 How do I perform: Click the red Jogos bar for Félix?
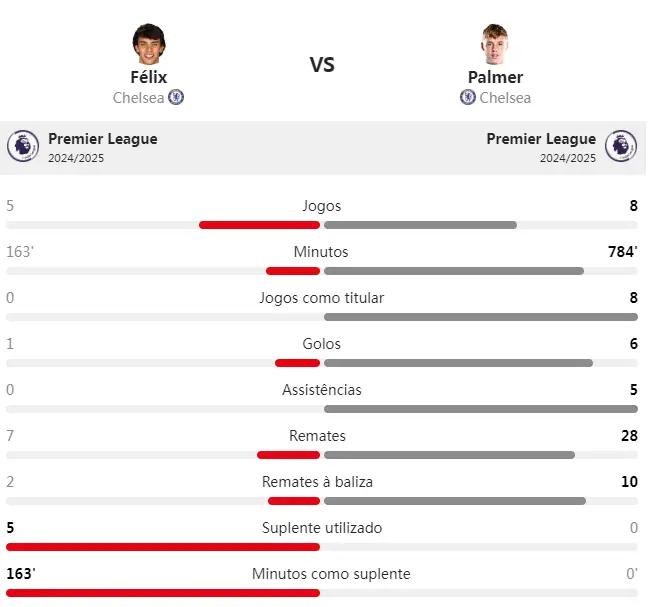(x=259, y=225)
